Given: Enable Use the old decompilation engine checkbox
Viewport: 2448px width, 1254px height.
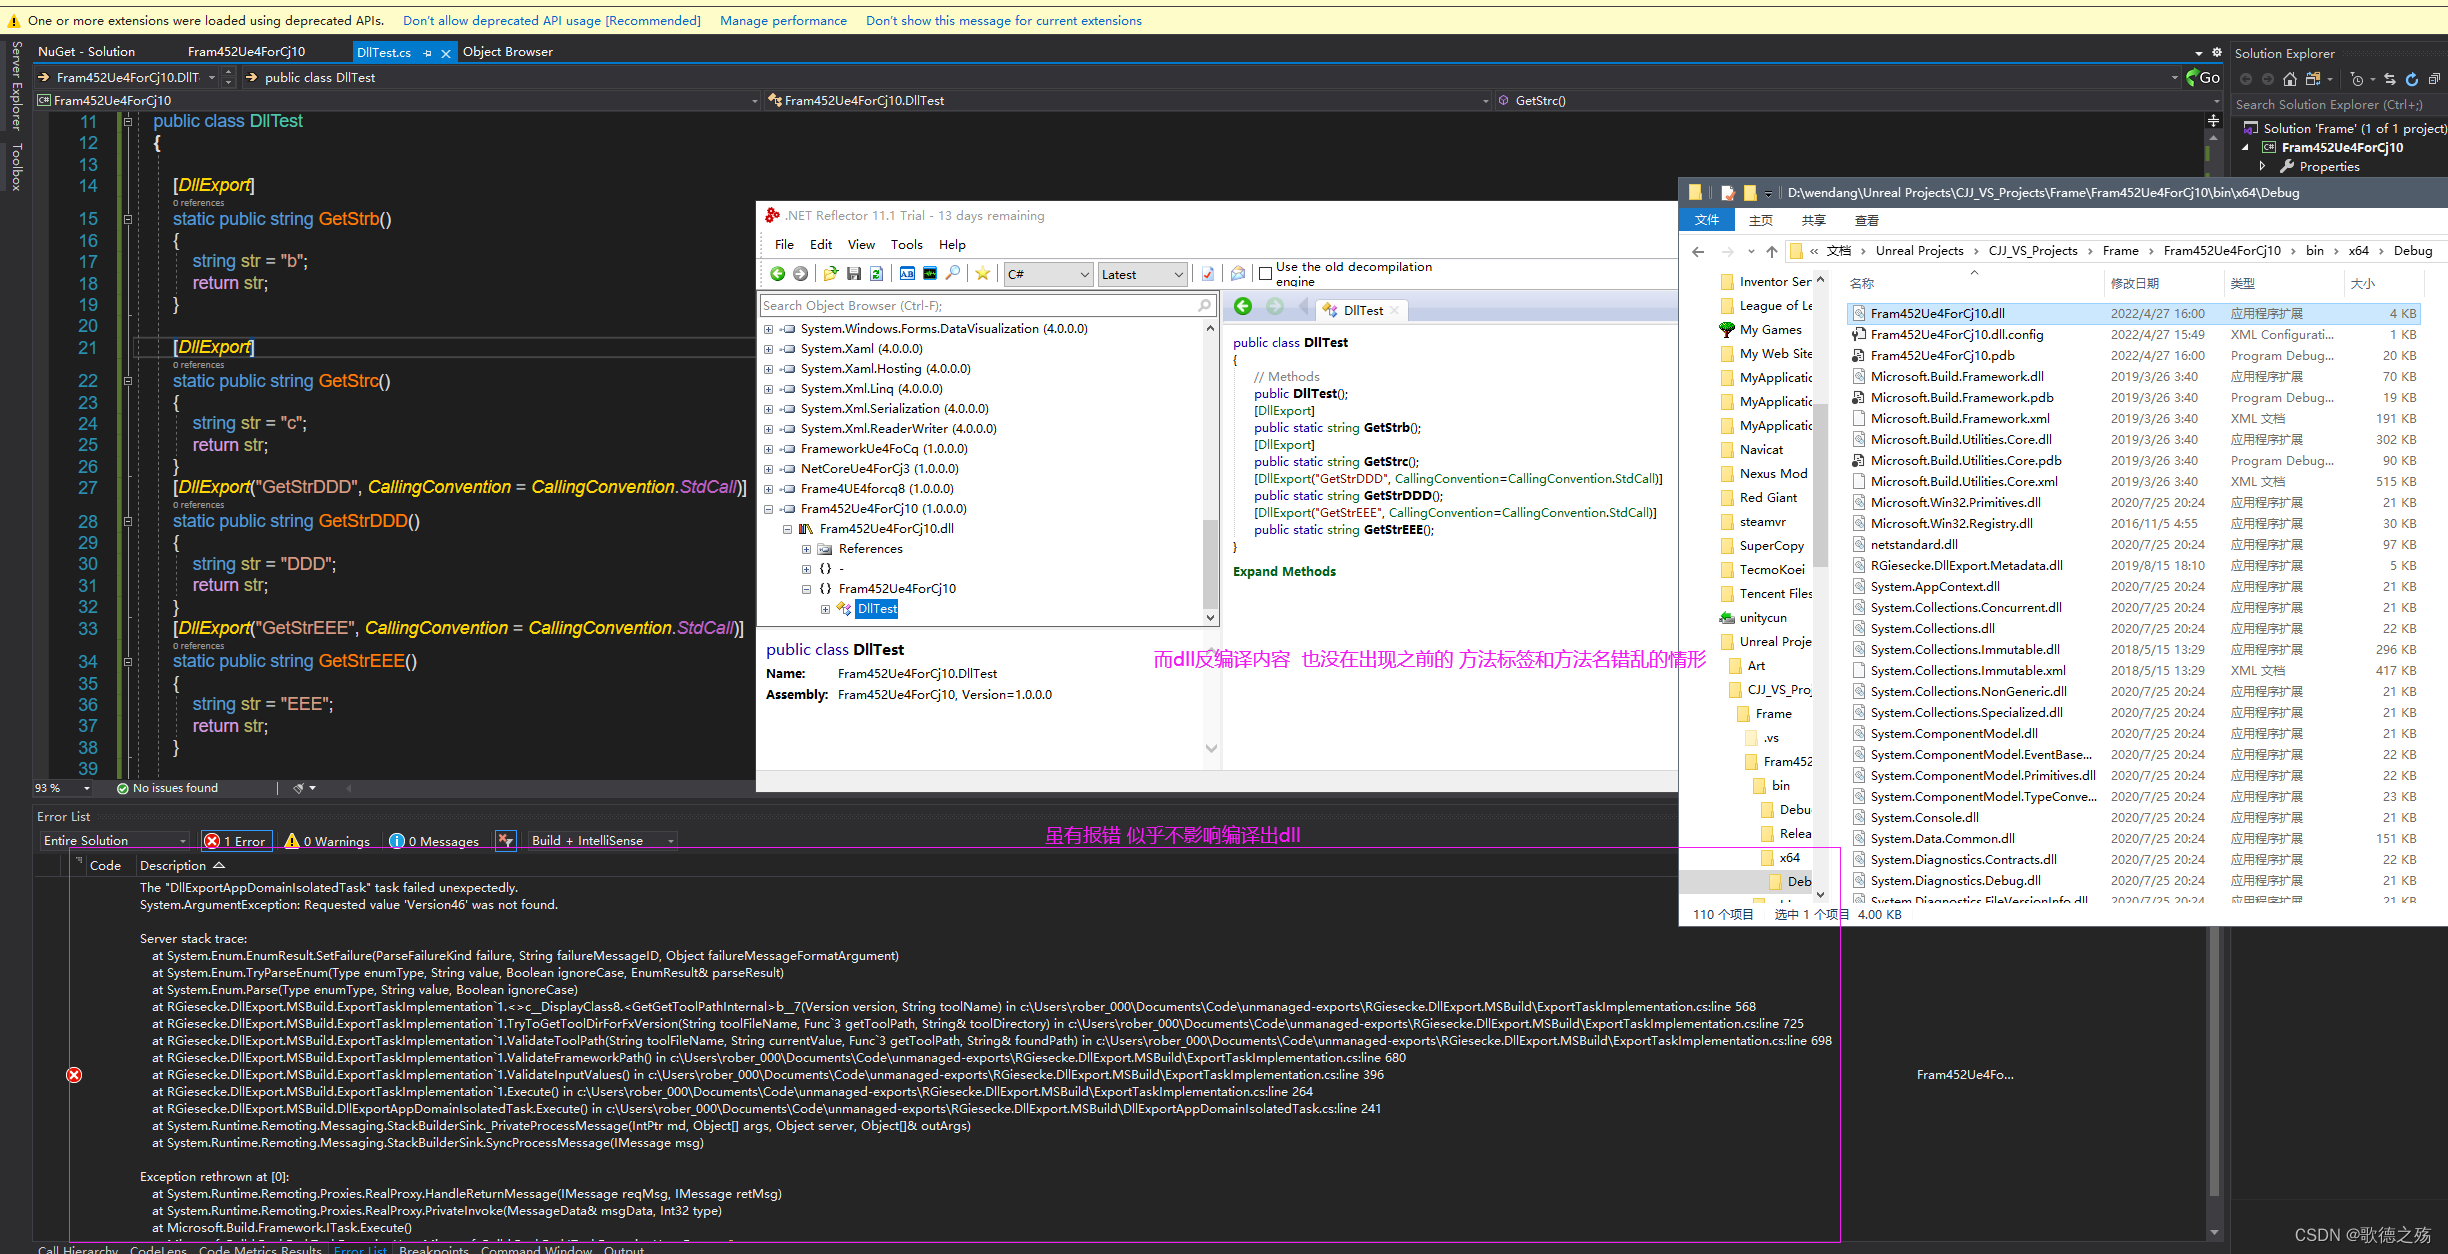Looking at the screenshot, I should (1265, 273).
